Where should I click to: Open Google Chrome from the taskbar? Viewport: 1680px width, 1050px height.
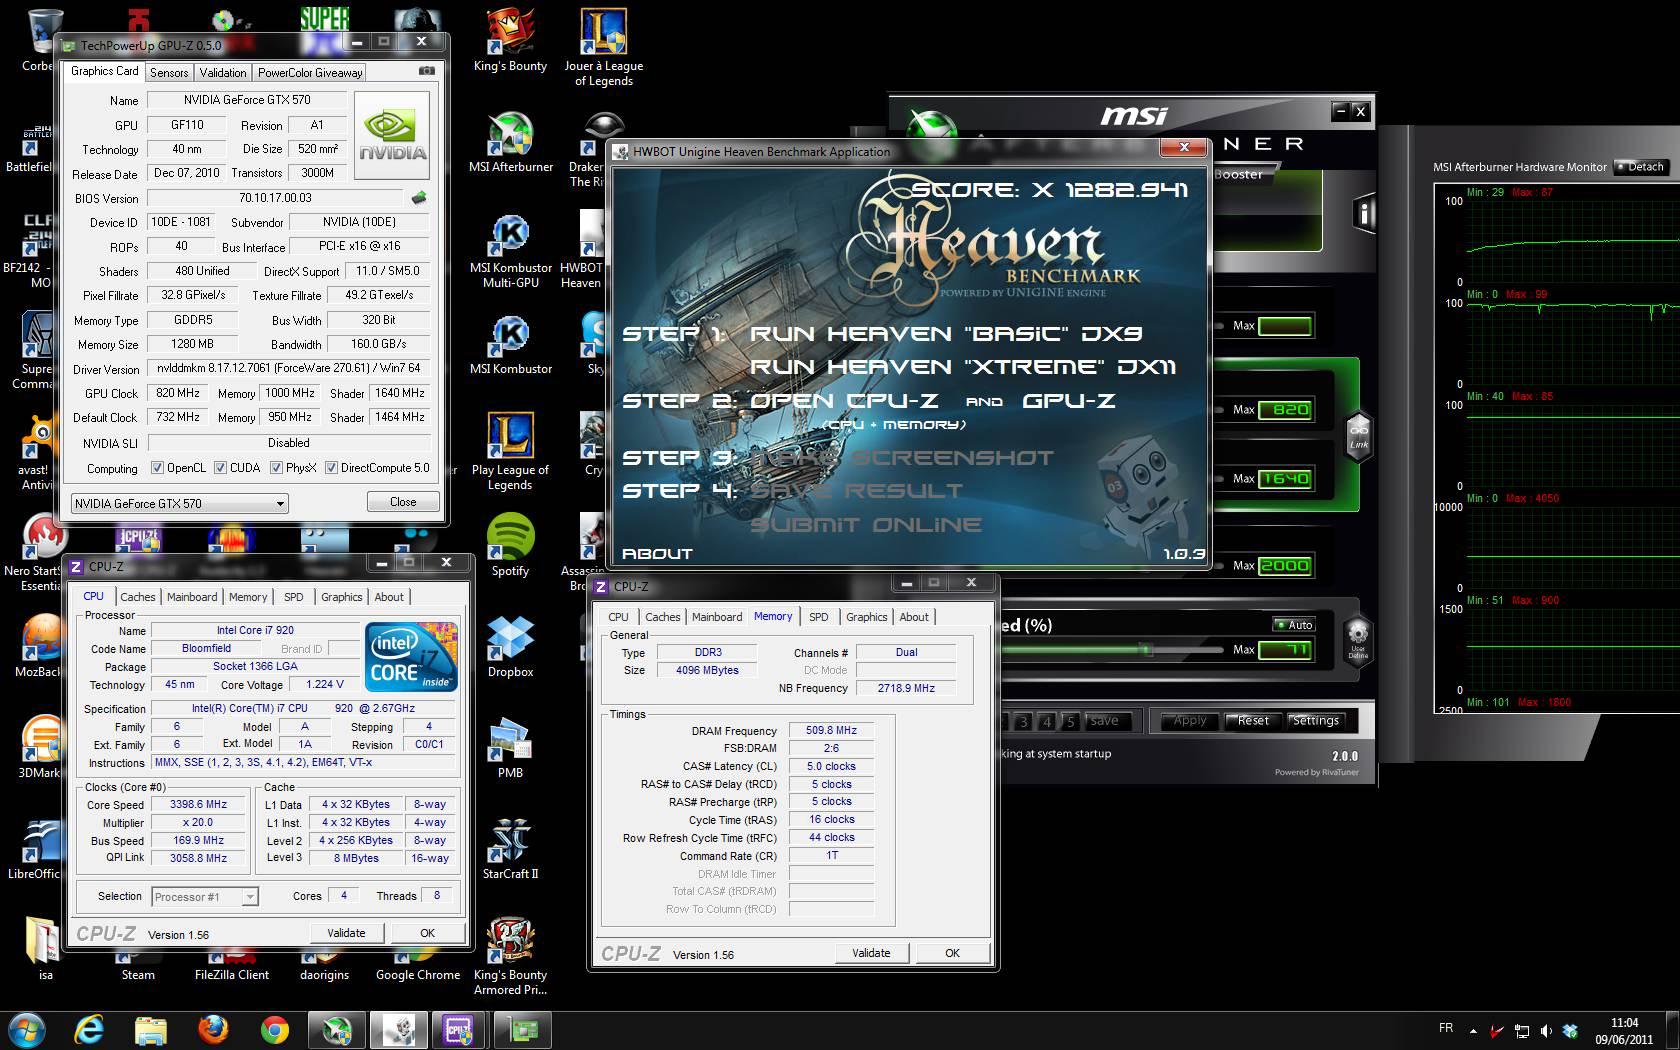tap(274, 1030)
